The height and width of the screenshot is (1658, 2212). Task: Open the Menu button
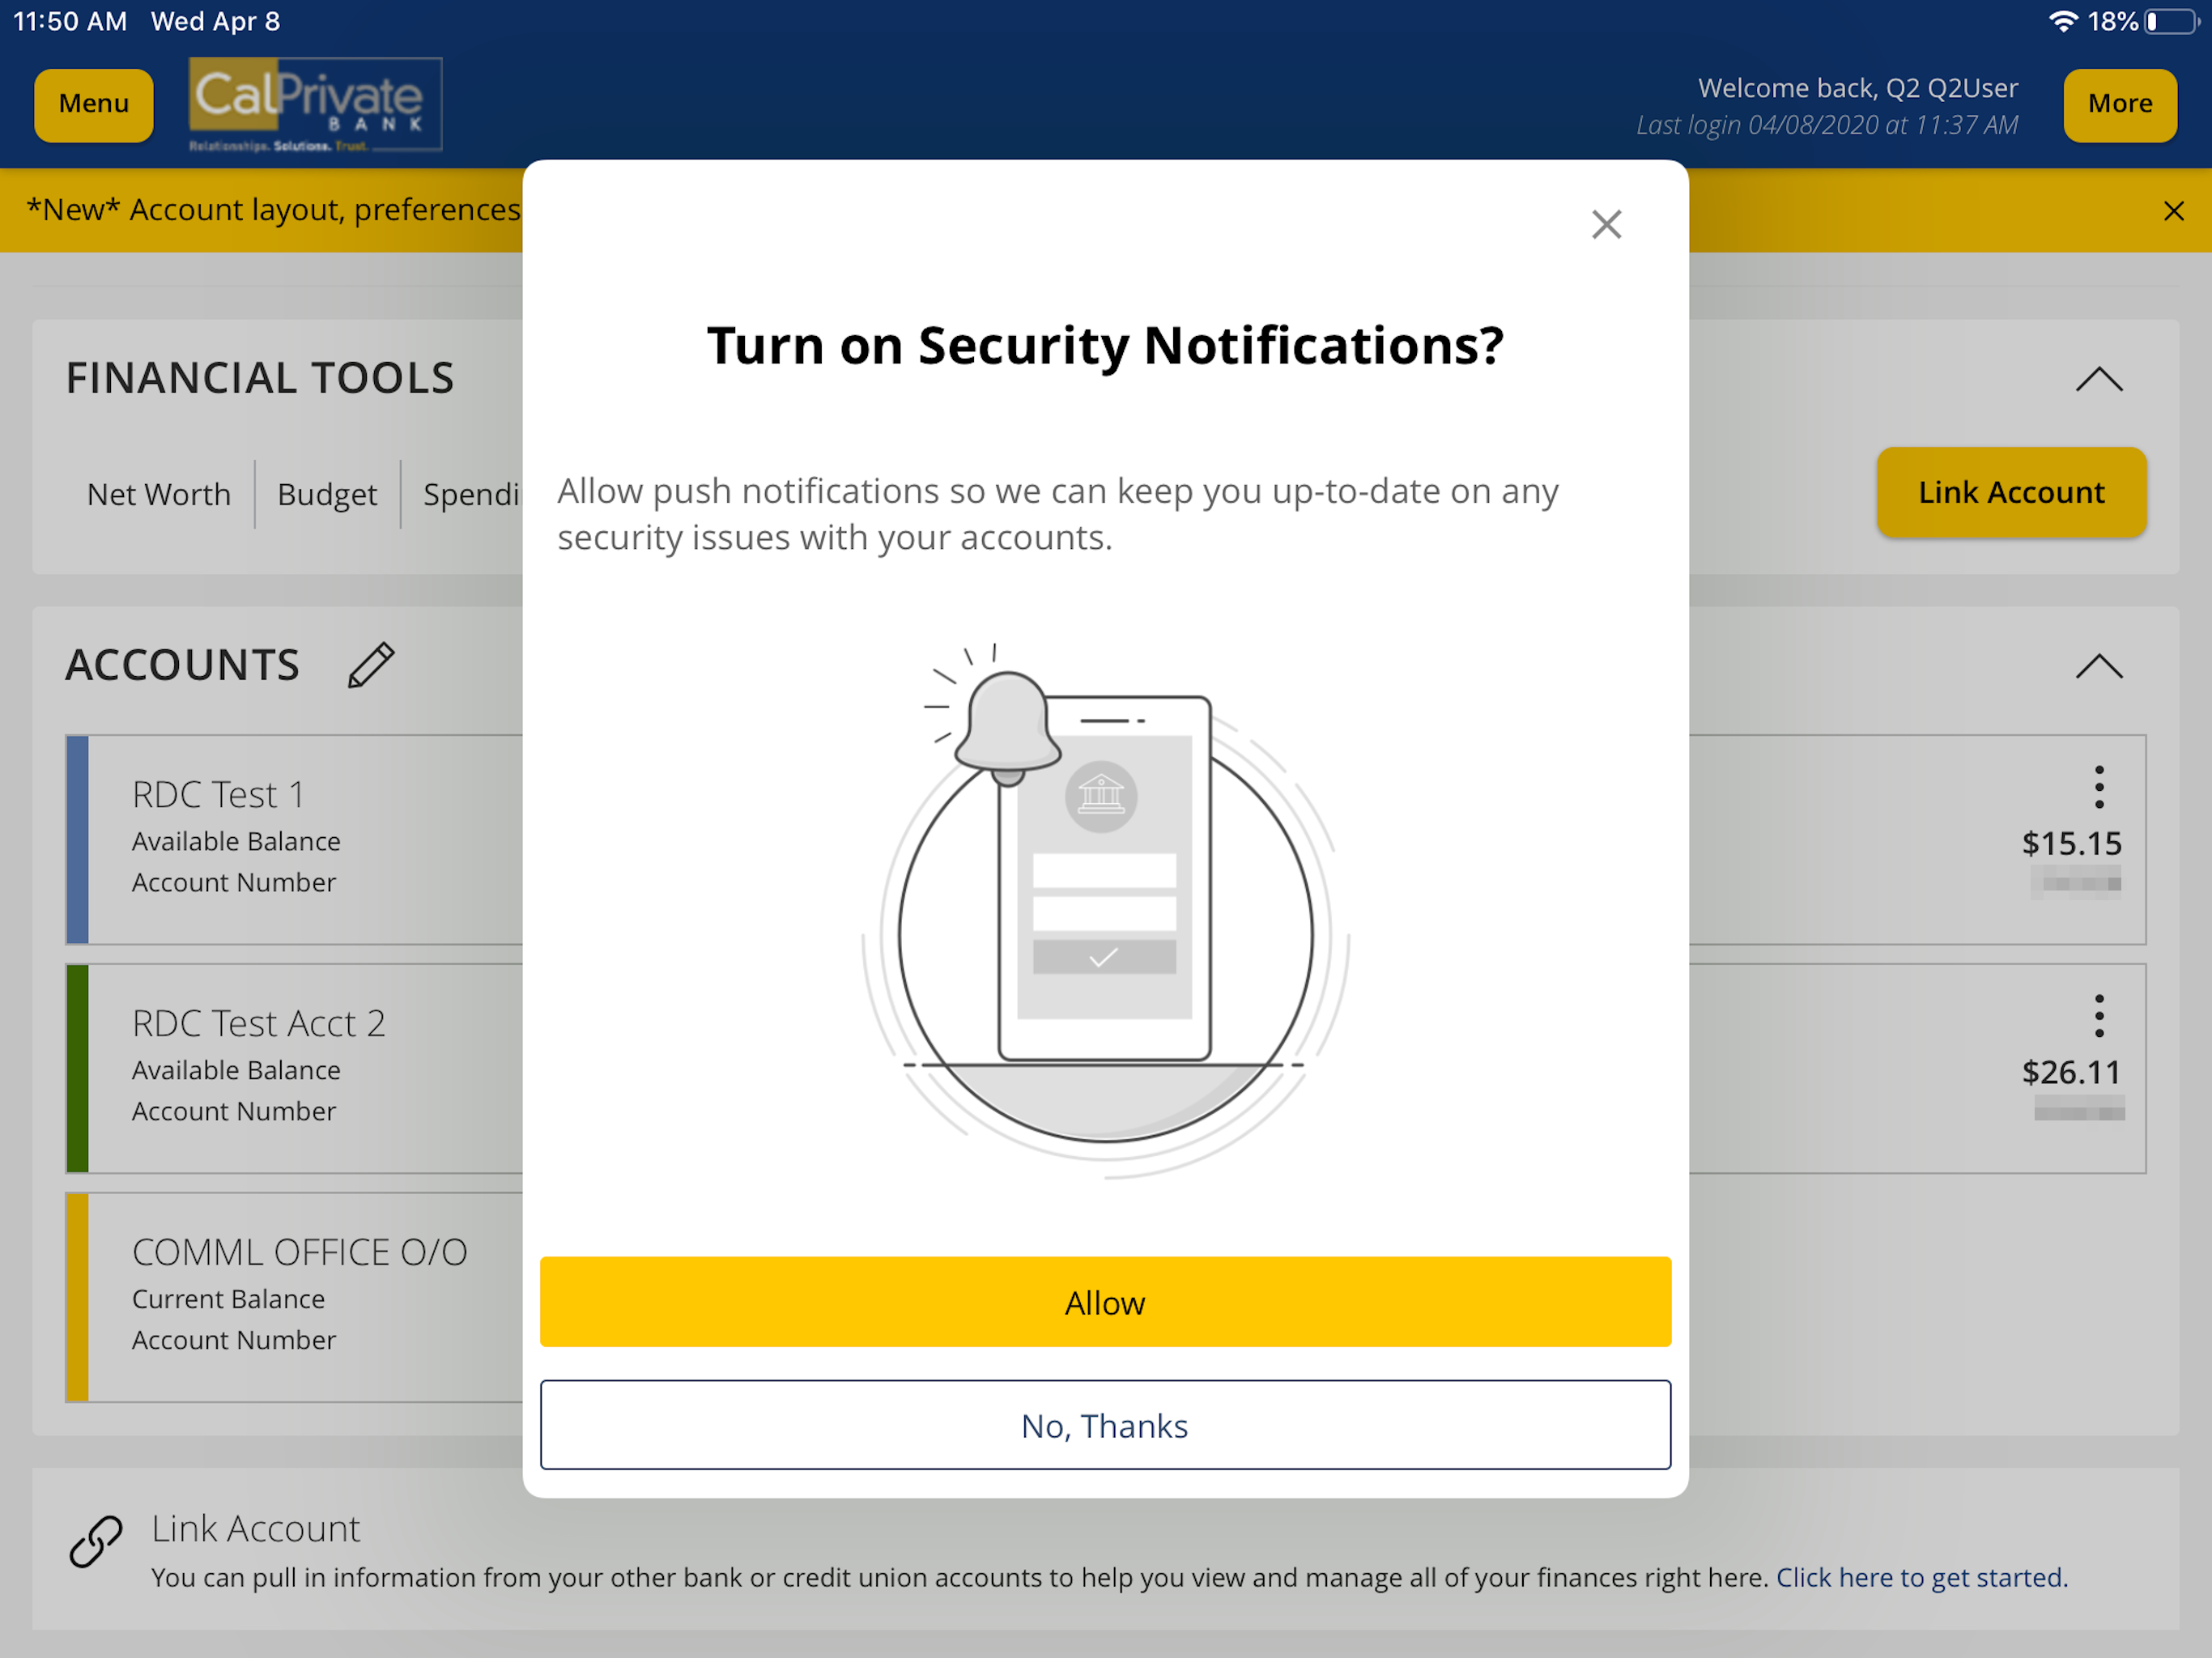point(94,104)
